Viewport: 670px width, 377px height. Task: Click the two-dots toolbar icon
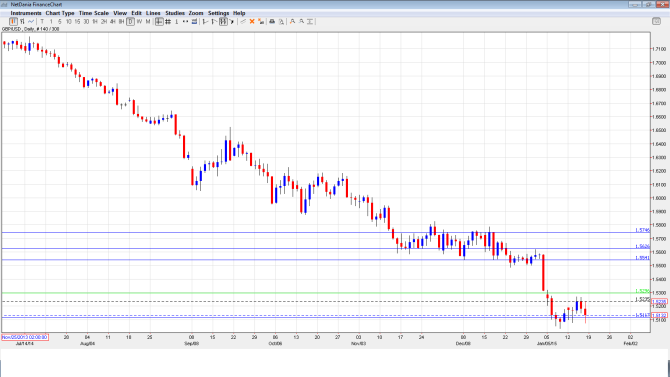coord(185,21)
